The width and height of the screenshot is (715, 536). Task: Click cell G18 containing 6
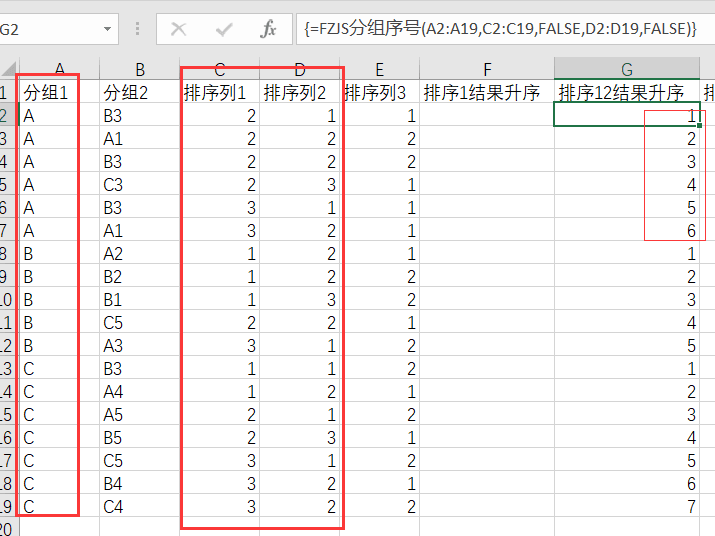pos(627,484)
